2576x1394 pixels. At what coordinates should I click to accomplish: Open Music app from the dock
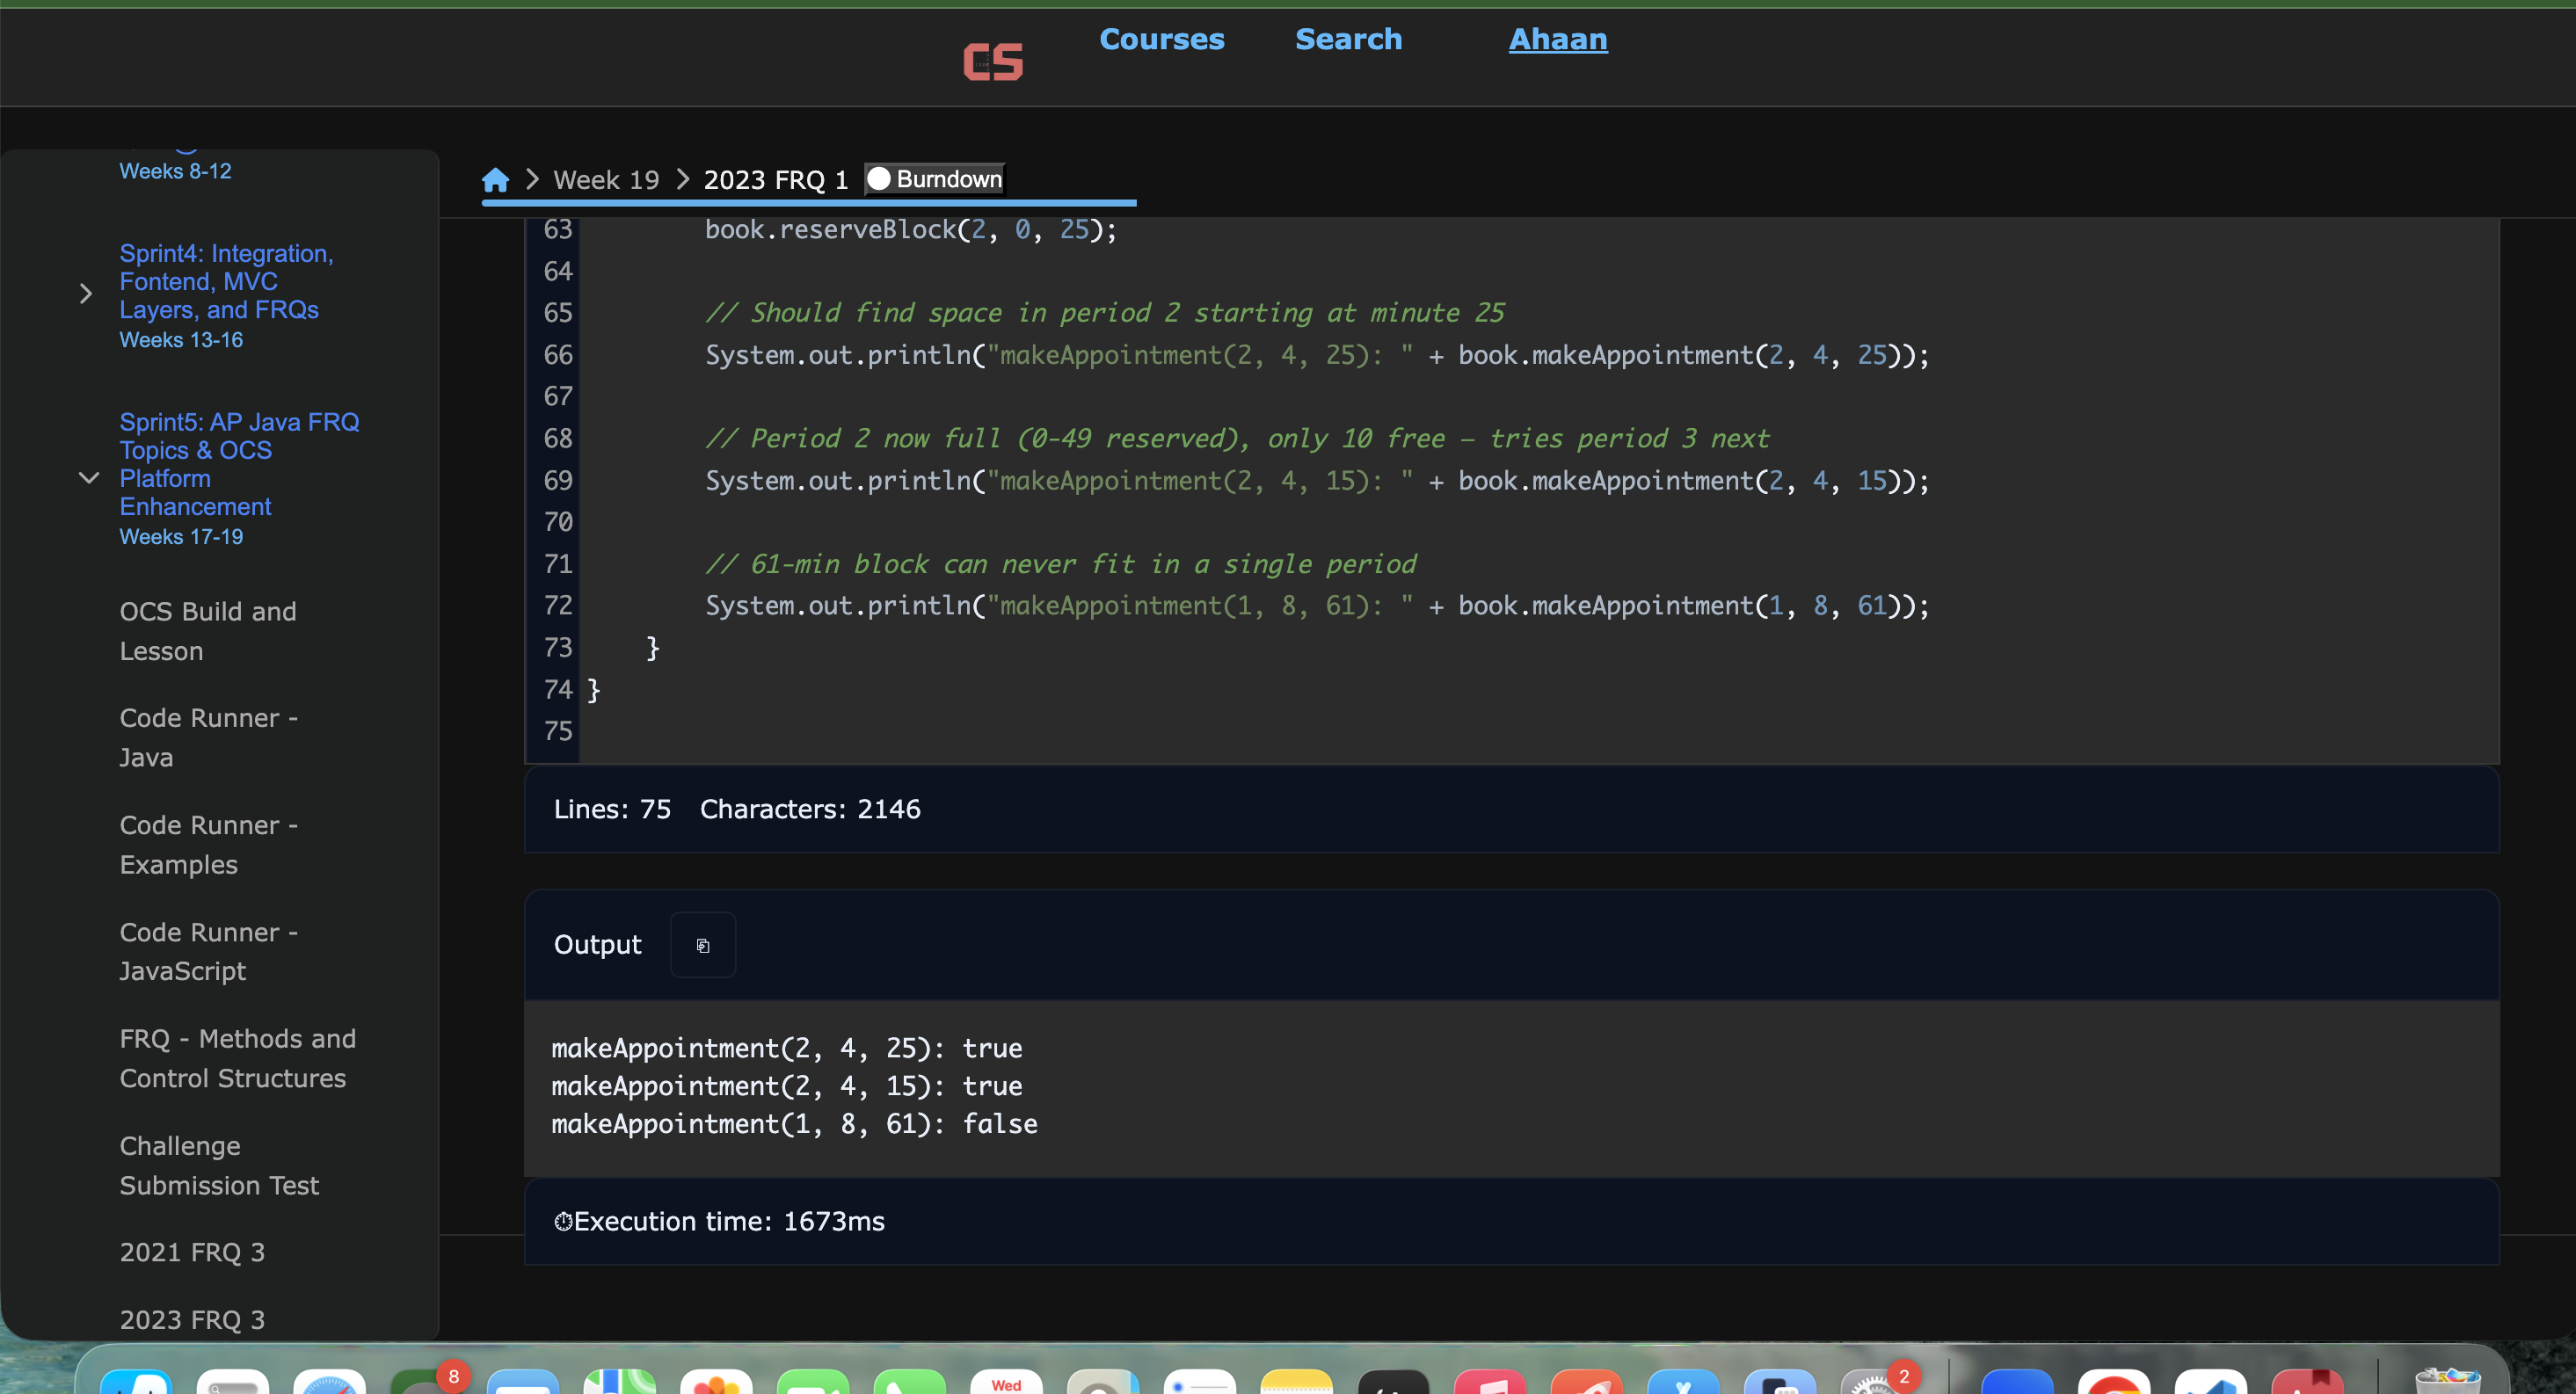click(1489, 1382)
